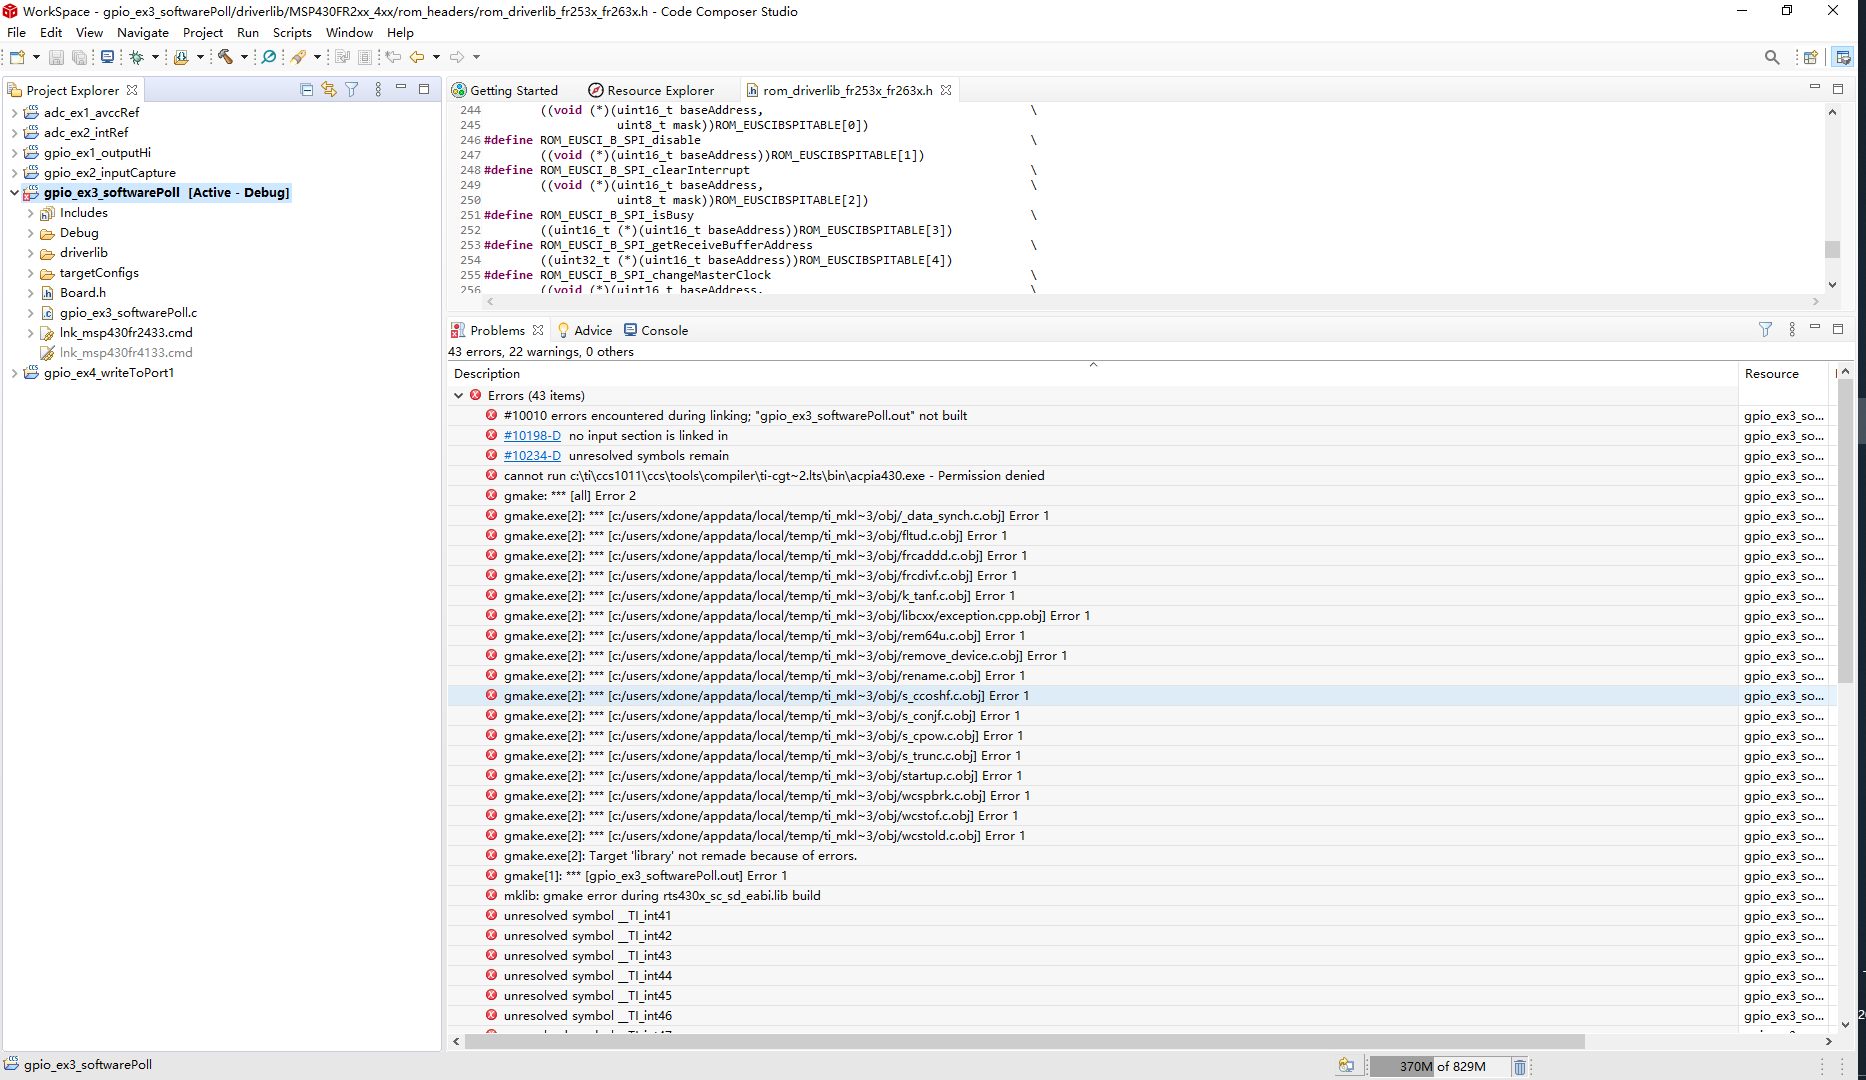Close the rom_driverlib_fr253x_fr263x.h tab
The width and height of the screenshot is (1866, 1080).
point(946,90)
